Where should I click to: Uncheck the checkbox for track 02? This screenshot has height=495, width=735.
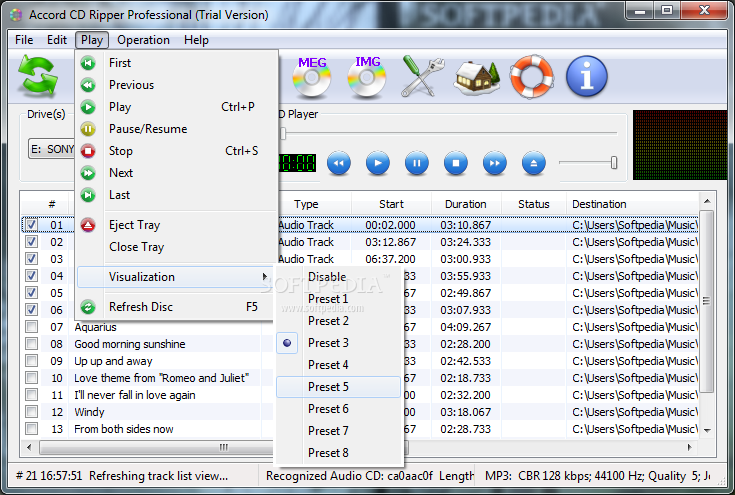coord(31,242)
